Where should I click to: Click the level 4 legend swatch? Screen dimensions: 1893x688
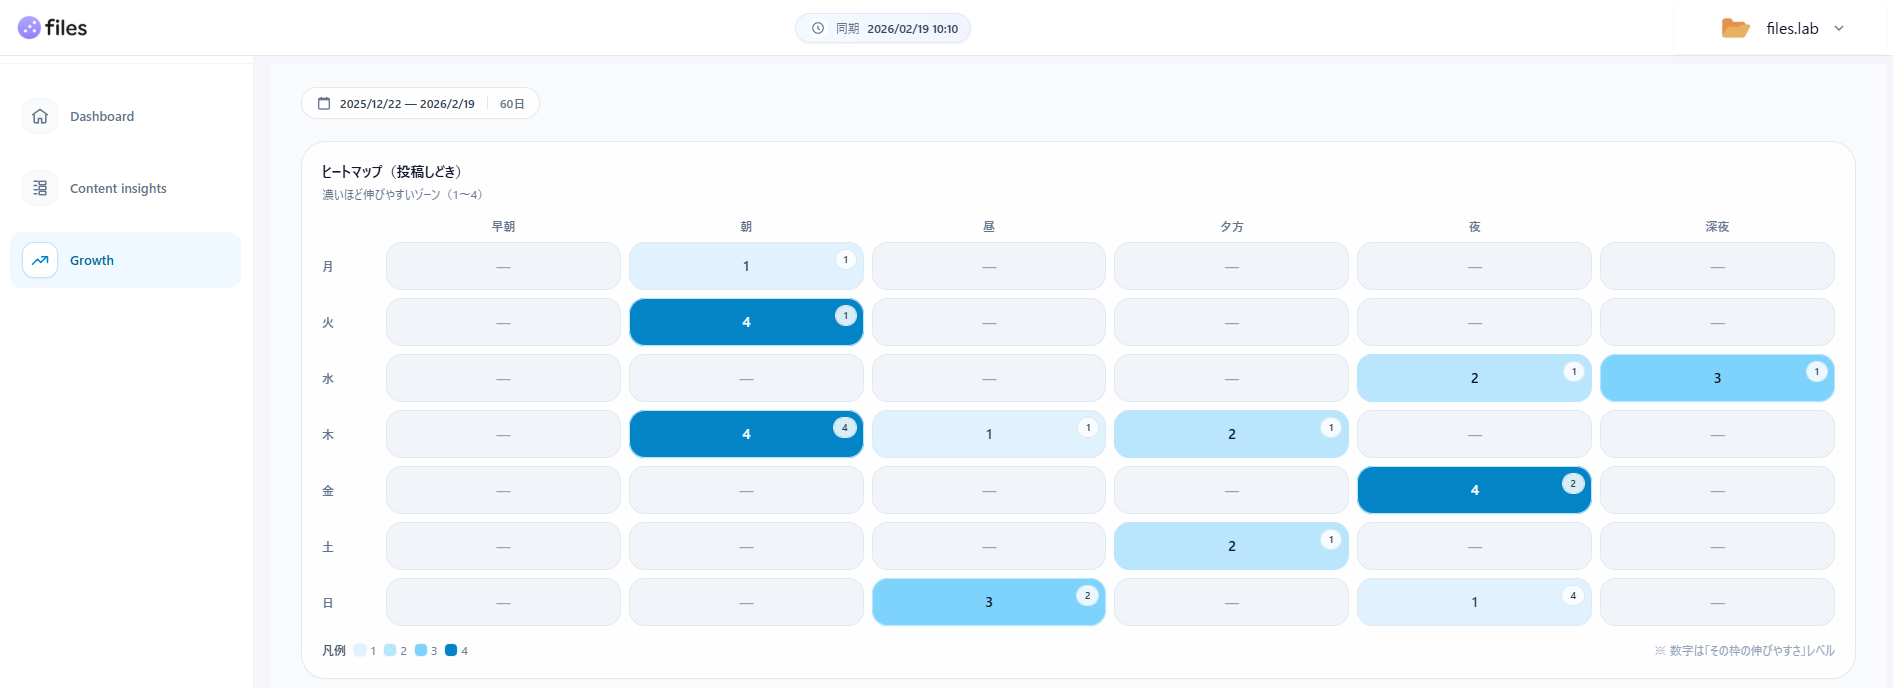pos(451,650)
